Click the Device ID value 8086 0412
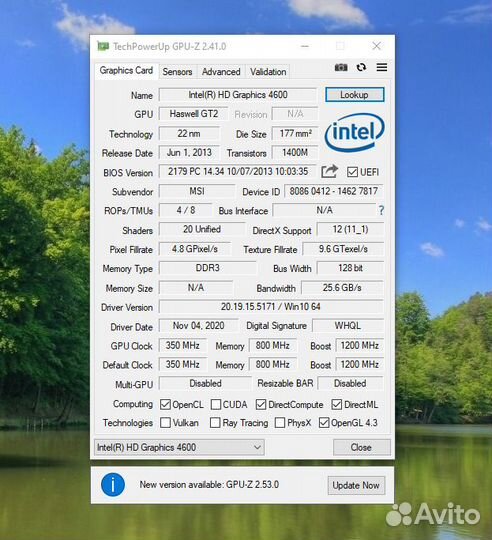Image resolution: width=492 pixels, height=540 pixels. pos(334,191)
